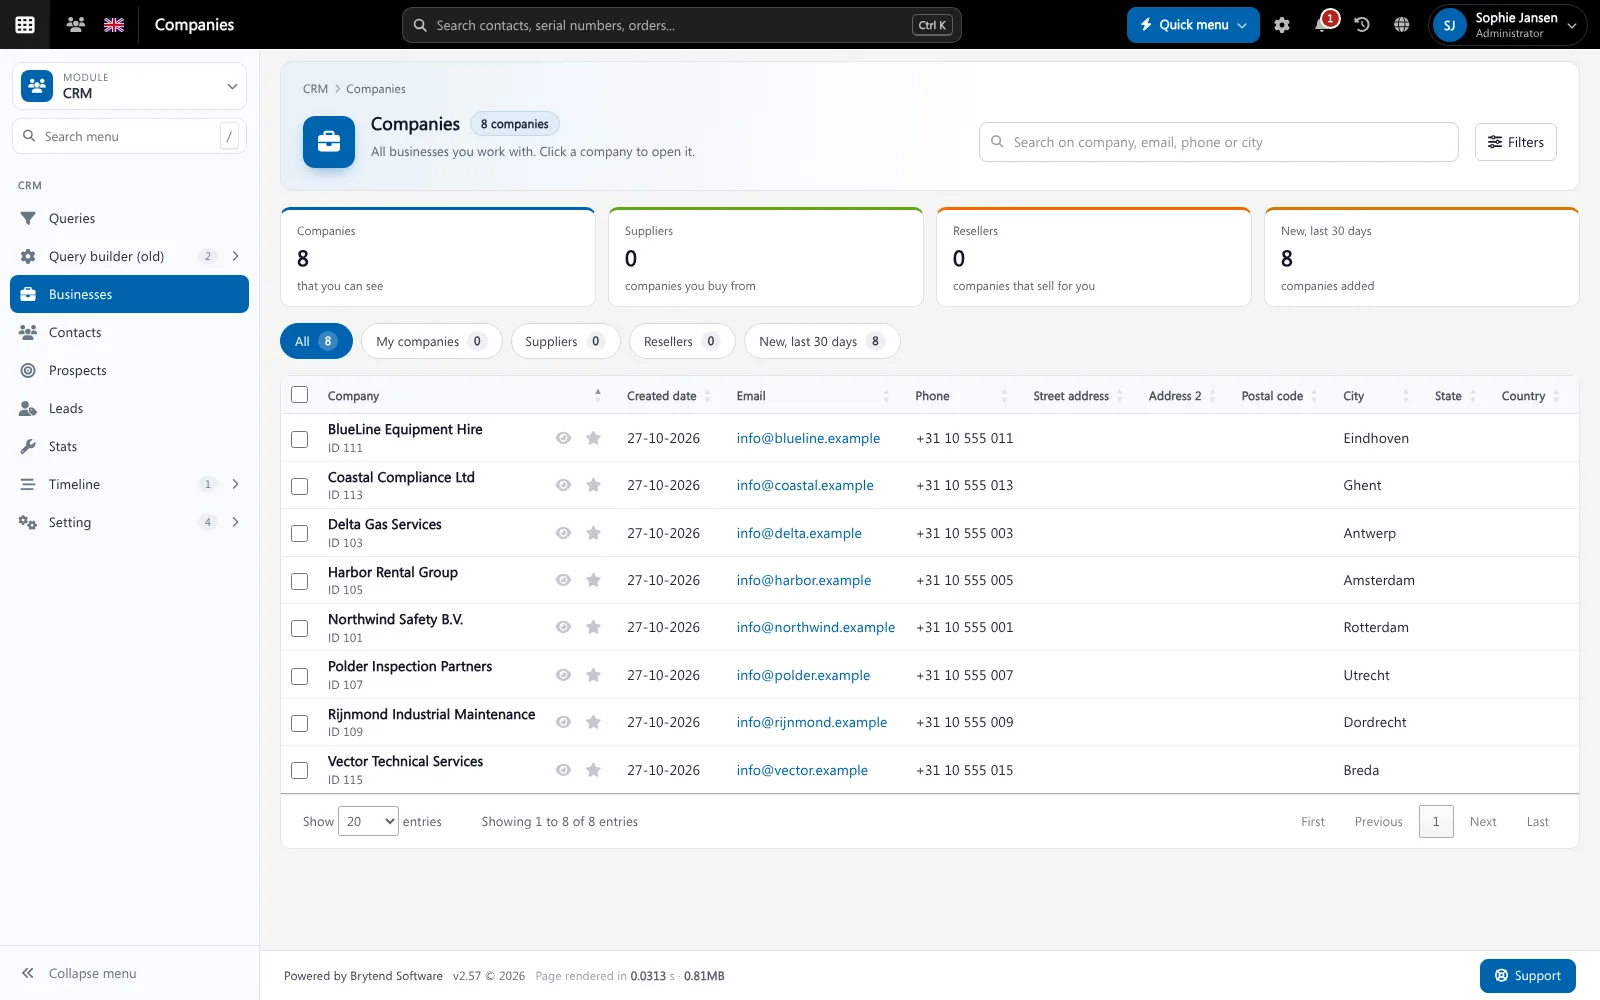Expand Query builder (old) submenu
Viewport: 1600px width, 1000px height.
(x=236, y=256)
